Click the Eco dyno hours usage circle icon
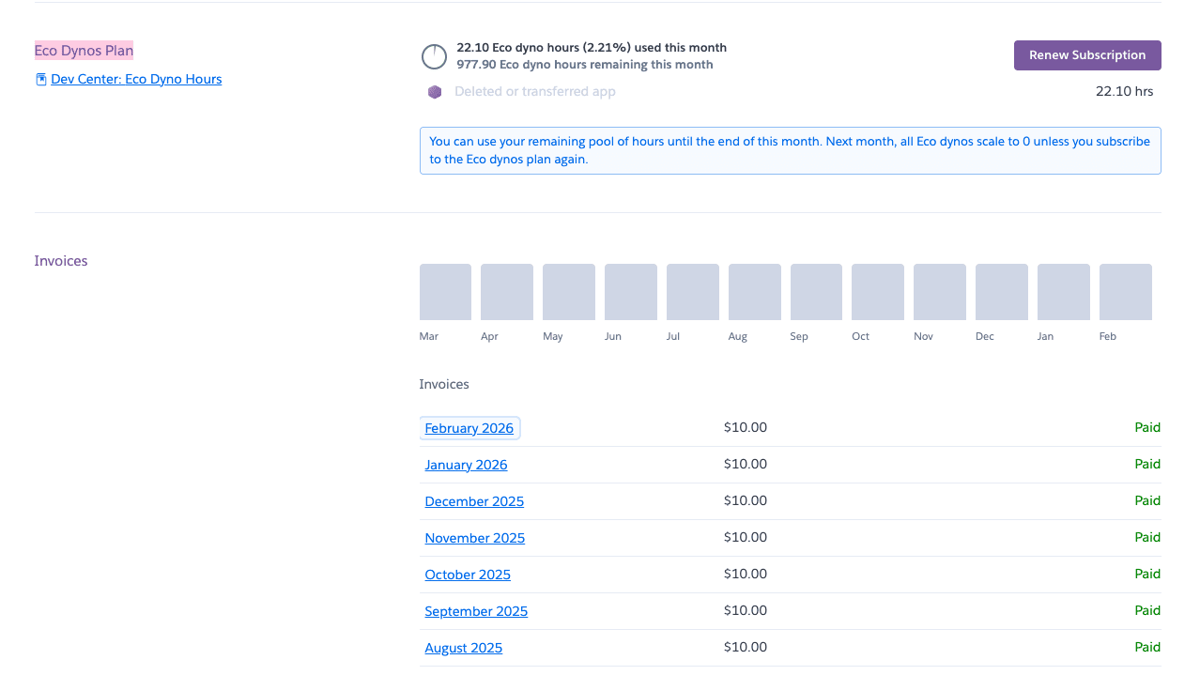The image size is (1200, 675). coord(434,56)
